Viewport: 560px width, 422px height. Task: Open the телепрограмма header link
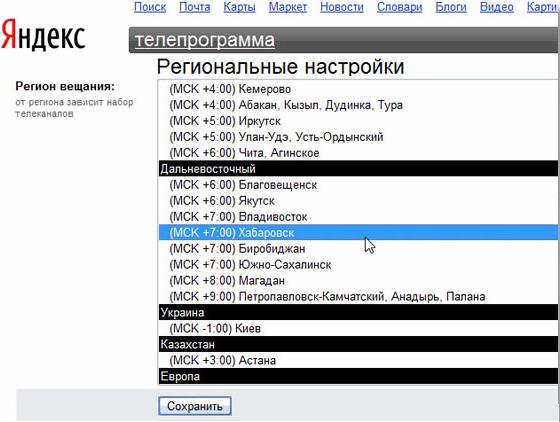[x=205, y=40]
